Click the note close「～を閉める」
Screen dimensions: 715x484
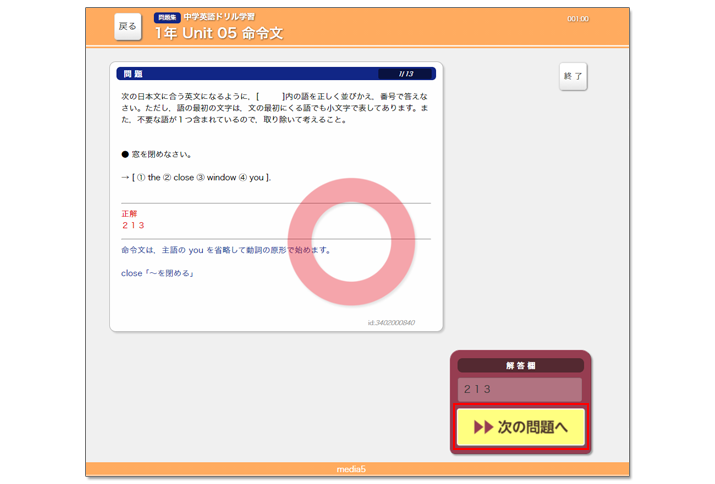158,273
